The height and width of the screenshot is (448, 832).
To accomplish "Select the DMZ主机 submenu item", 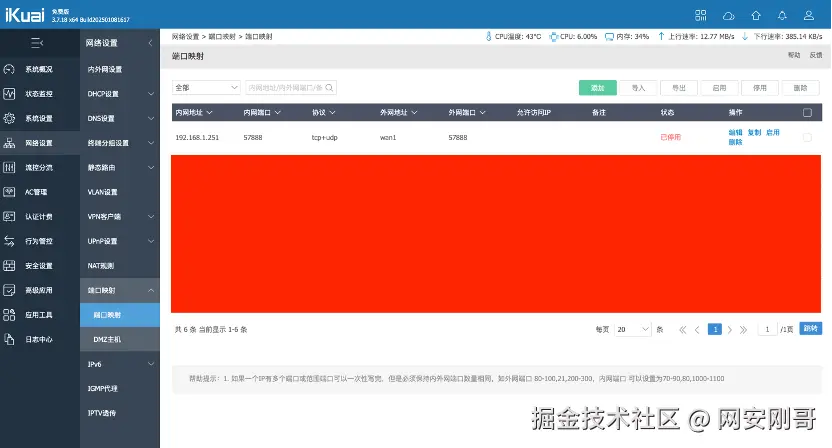I will [119, 339].
